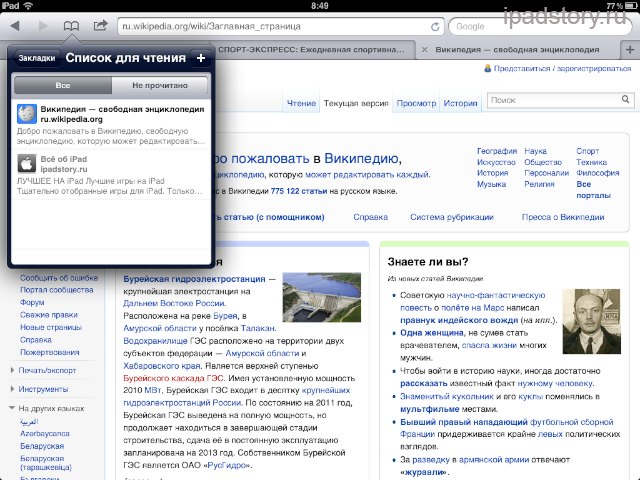The width and height of the screenshot is (640, 480).
Task: Tap the Wi-Fi icon in the status bar
Action: pyautogui.click(x=28, y=6)
